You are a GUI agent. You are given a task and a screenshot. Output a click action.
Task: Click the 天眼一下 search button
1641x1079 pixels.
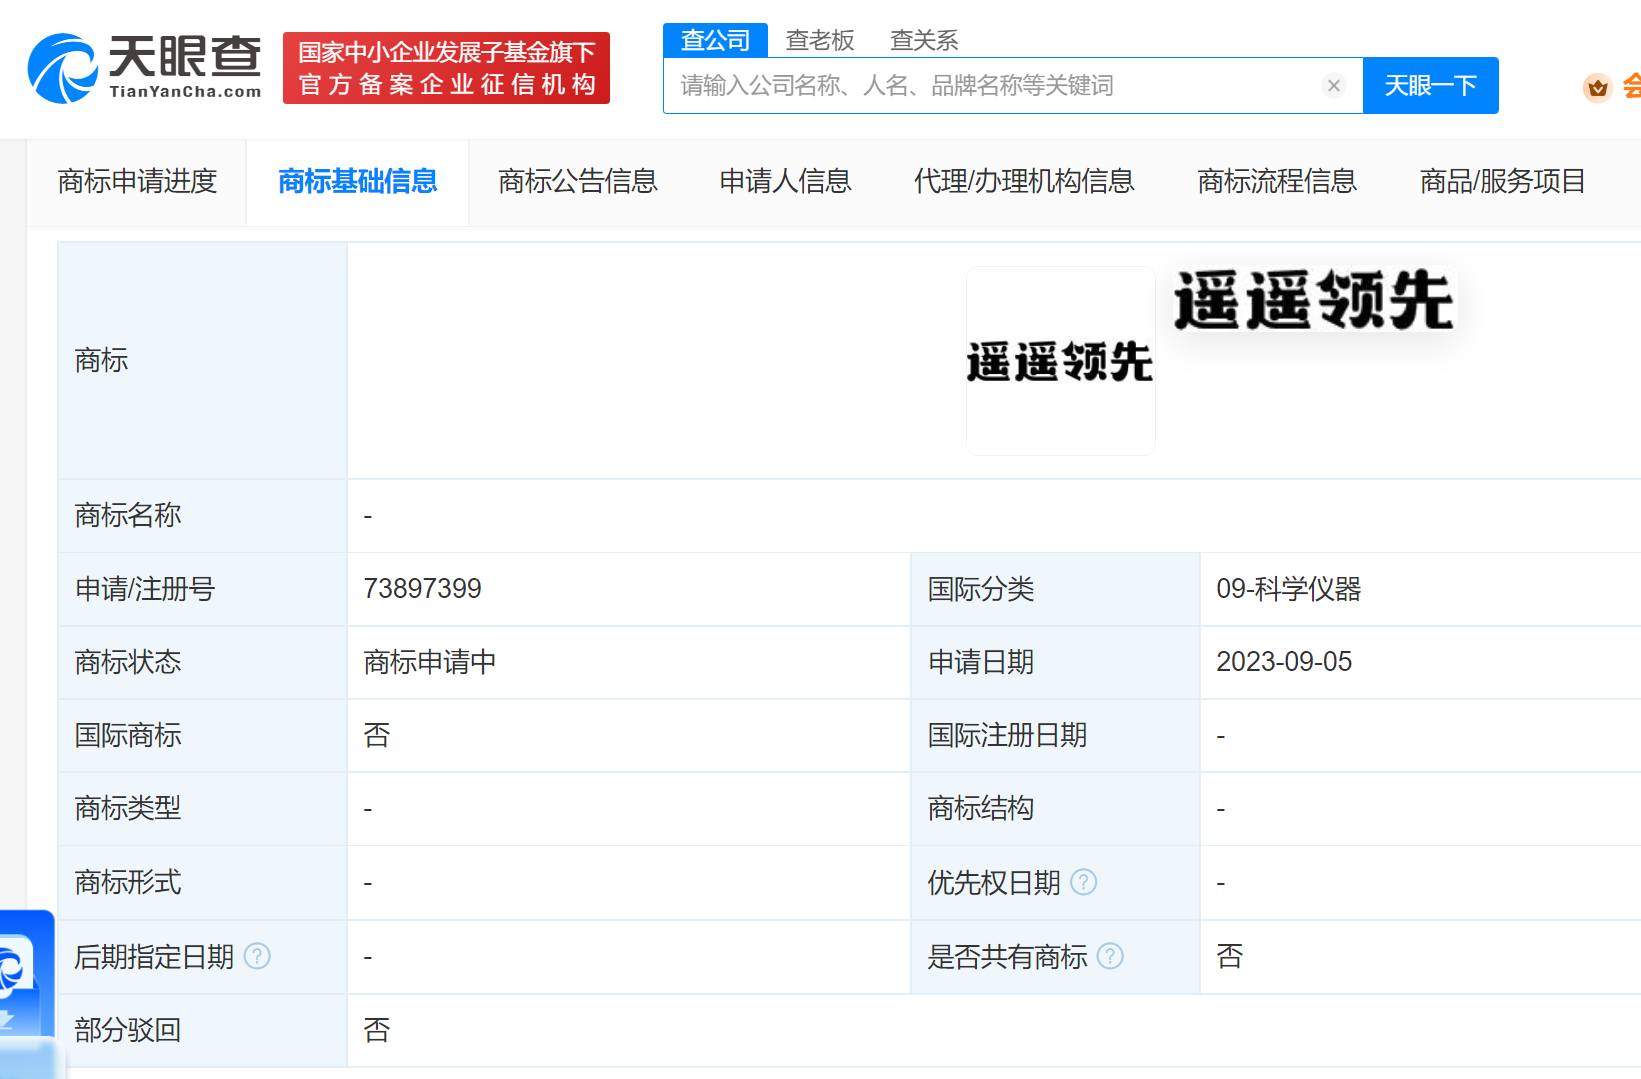click(1430, 85)
